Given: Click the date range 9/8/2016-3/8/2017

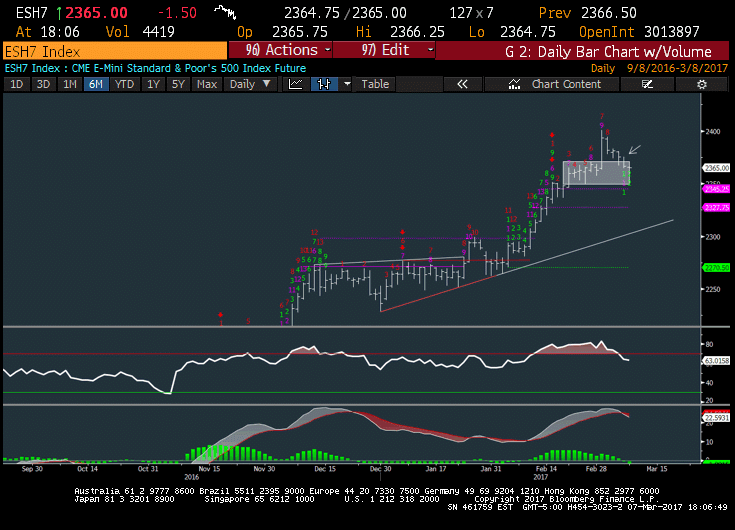Looking at the screenshot, I should pyautogui.click(x=677, y=68).
